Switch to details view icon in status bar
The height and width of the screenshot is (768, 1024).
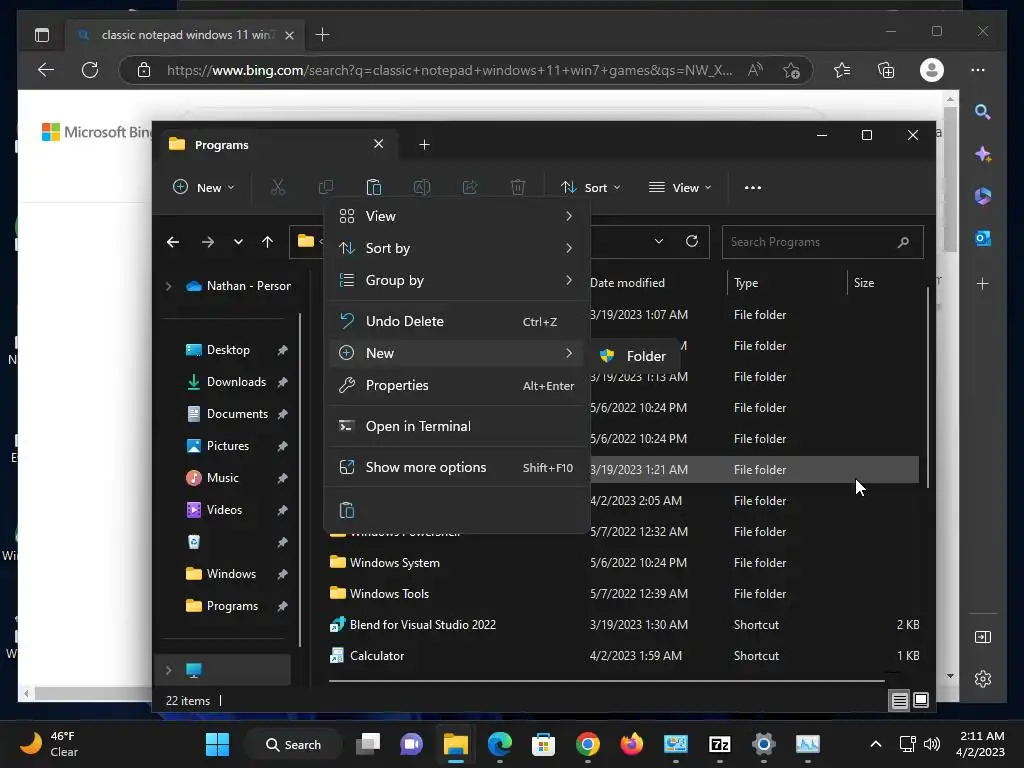899,701
